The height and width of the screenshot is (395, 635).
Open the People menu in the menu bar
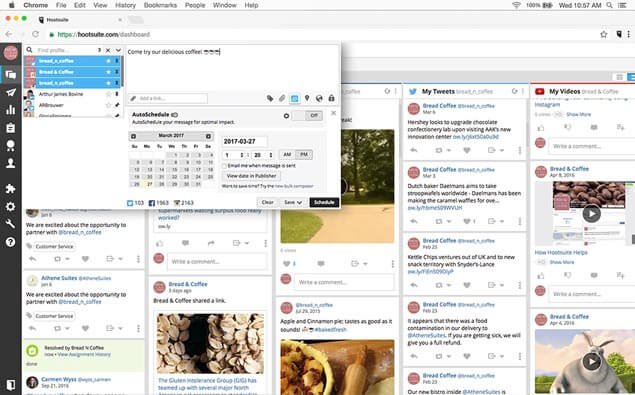point(195,5)
